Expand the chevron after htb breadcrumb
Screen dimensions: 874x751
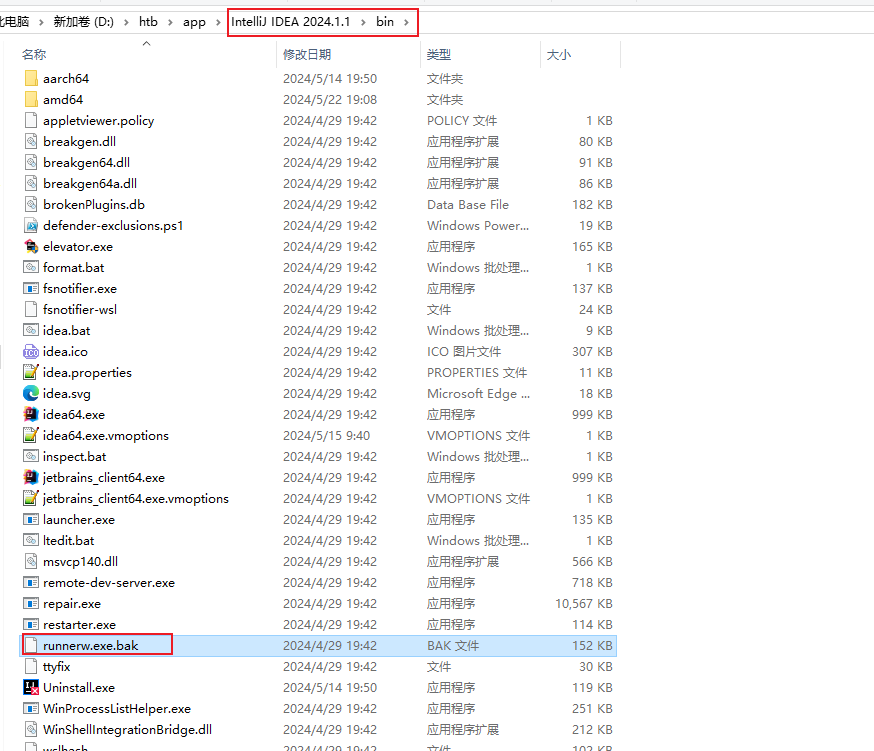170,22
